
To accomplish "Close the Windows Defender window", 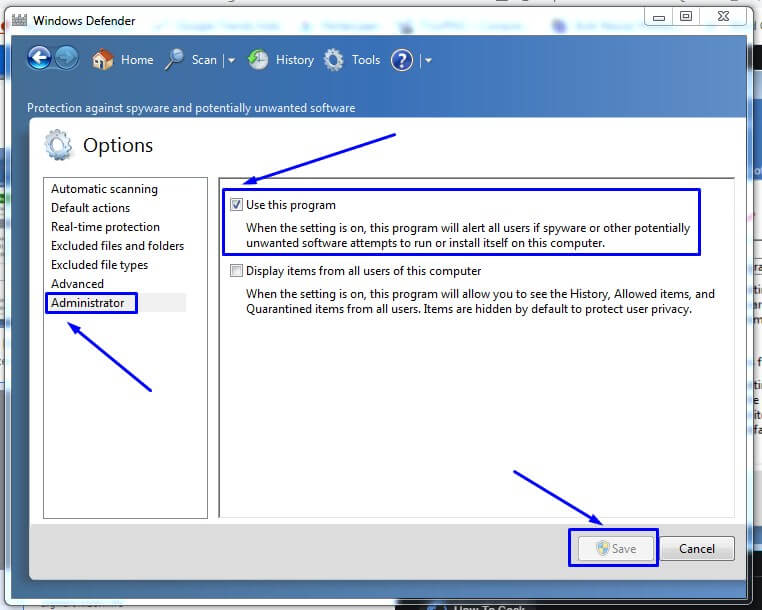I will 723,17.
